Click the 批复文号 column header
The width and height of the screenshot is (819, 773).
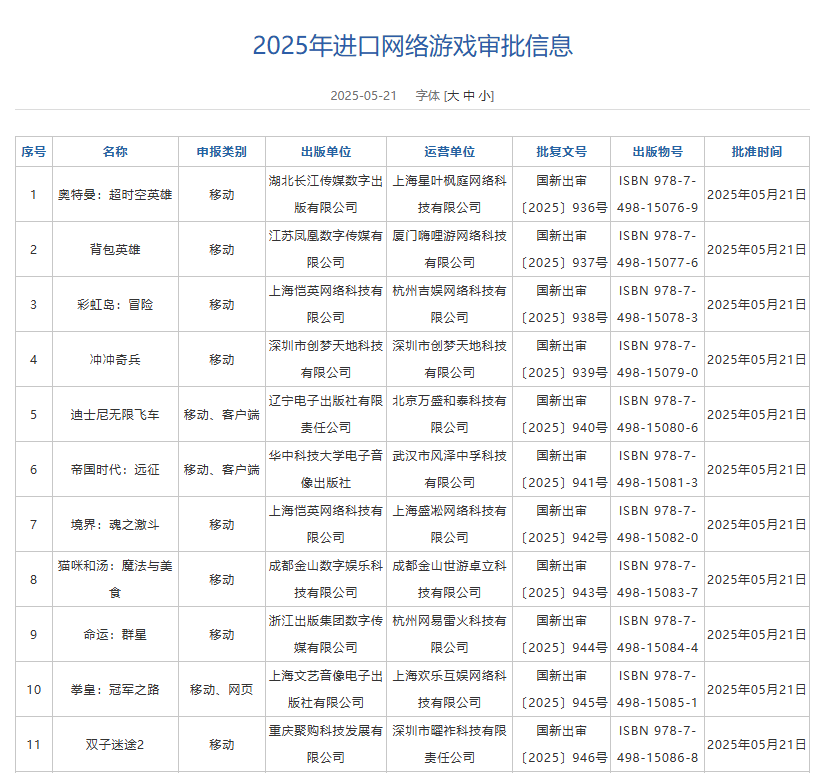coord(561,151)
